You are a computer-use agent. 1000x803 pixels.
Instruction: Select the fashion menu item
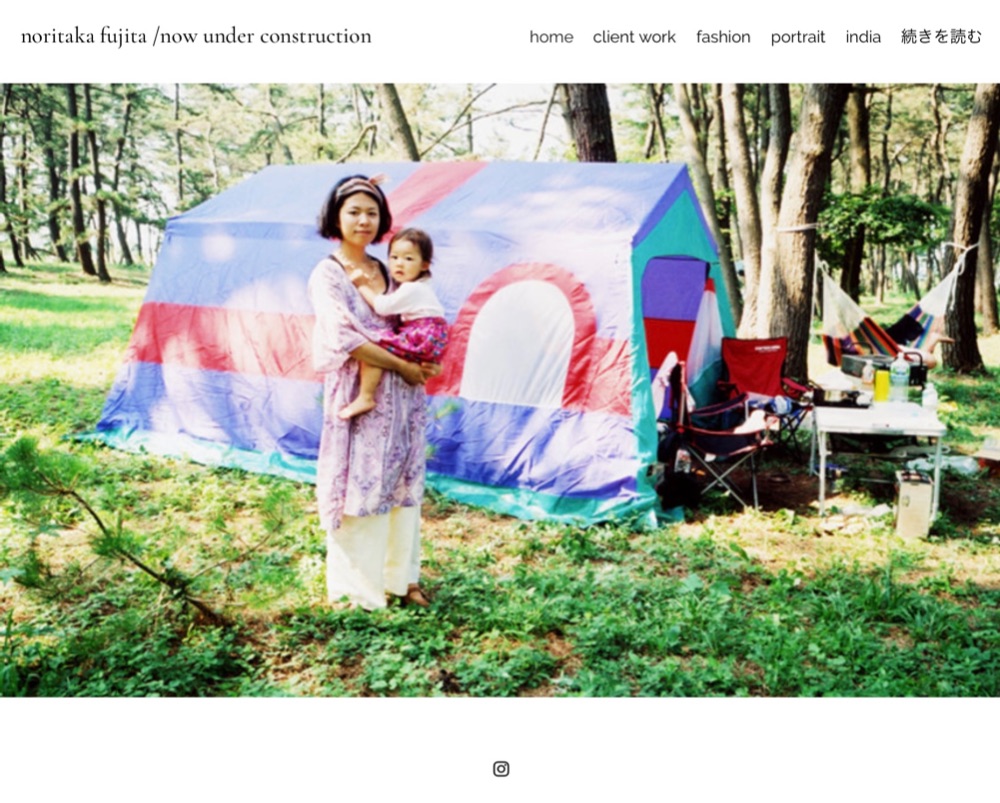(x=723, y=37)
